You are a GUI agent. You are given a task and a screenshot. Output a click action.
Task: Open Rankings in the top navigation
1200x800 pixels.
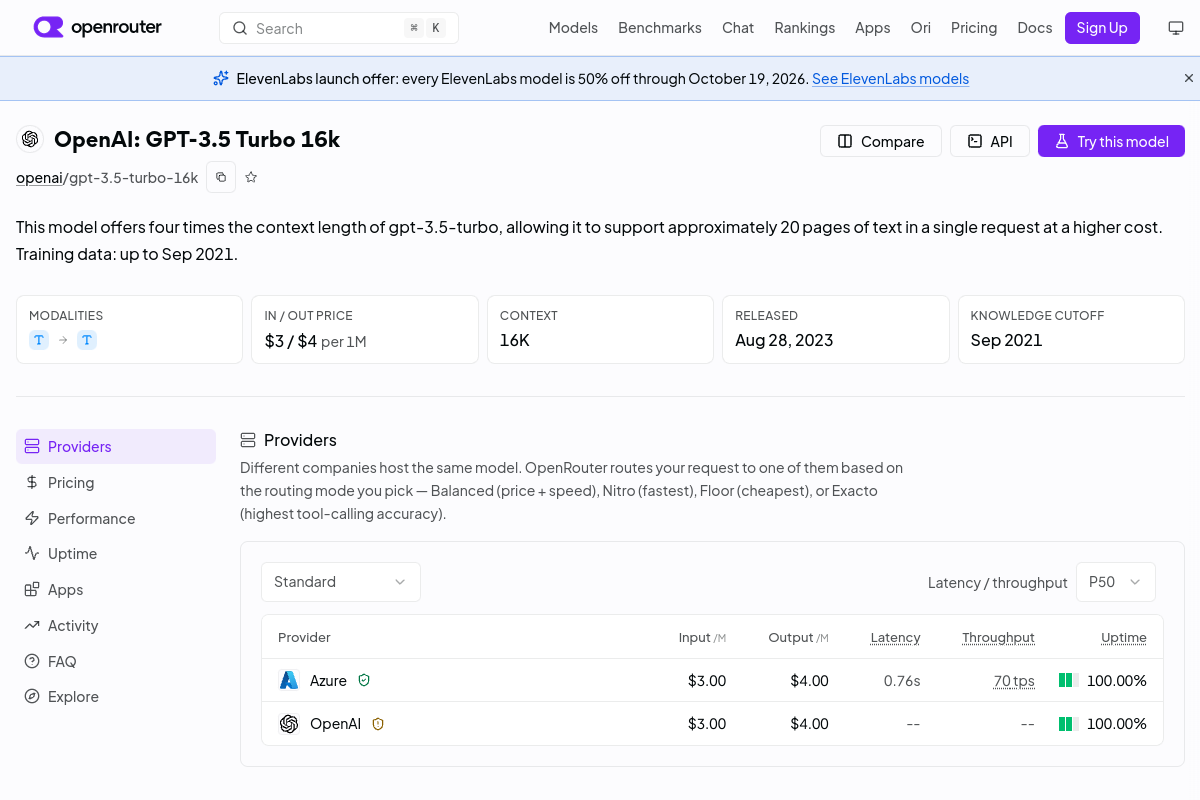pos(804,28)
